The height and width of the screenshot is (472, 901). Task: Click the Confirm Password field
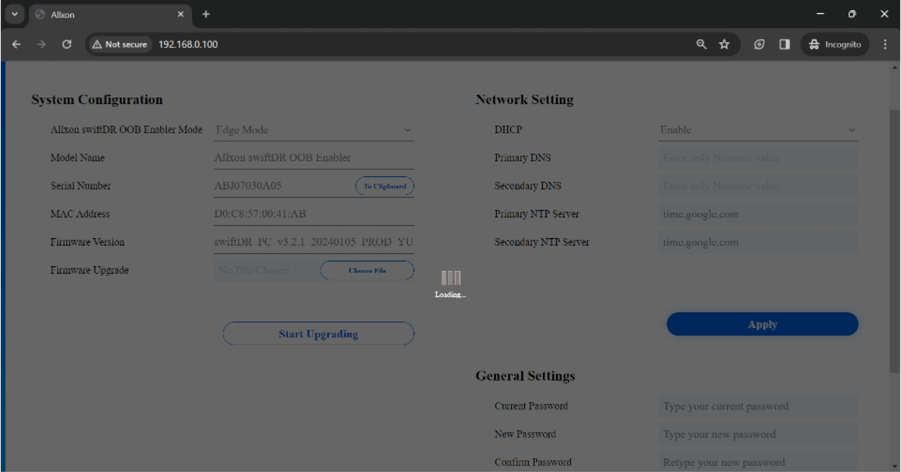pyautogui.click(x=758, y=462)
